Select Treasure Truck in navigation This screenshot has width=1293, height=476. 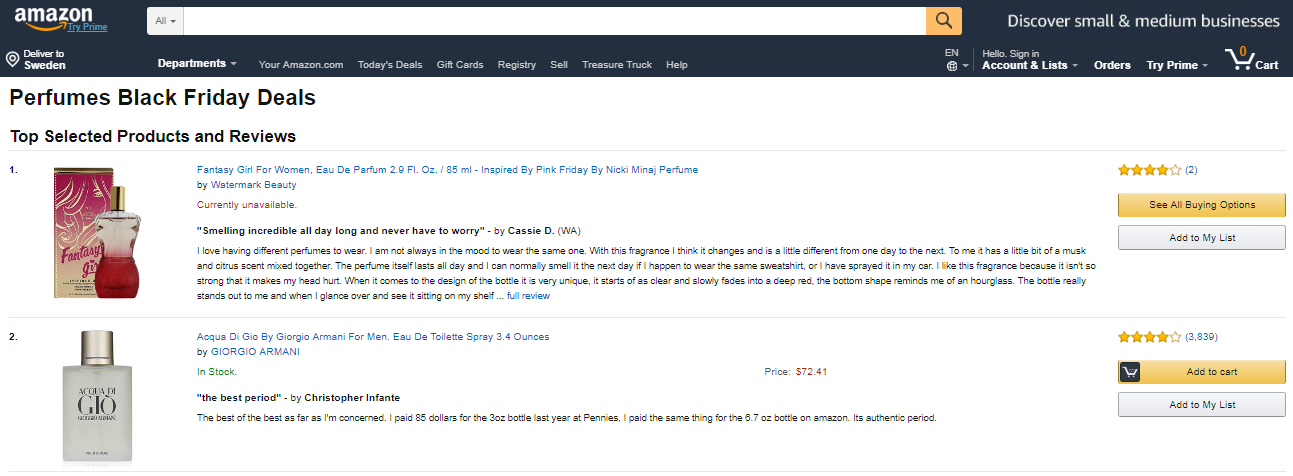tap(617, 65)
